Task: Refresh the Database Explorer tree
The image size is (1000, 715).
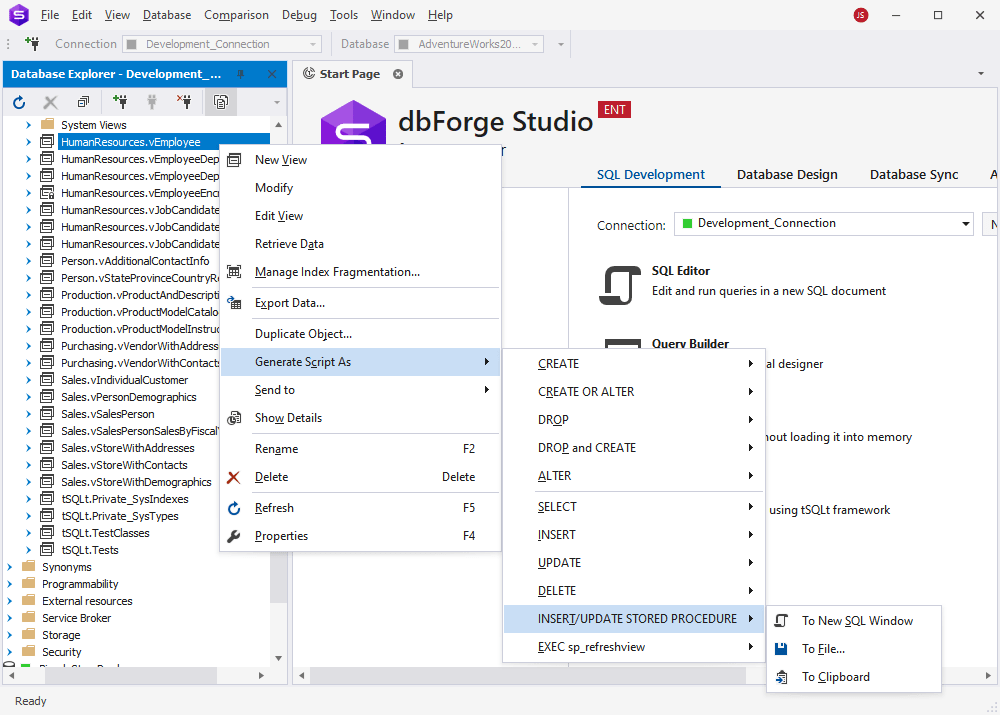Action: pos(18,101)
